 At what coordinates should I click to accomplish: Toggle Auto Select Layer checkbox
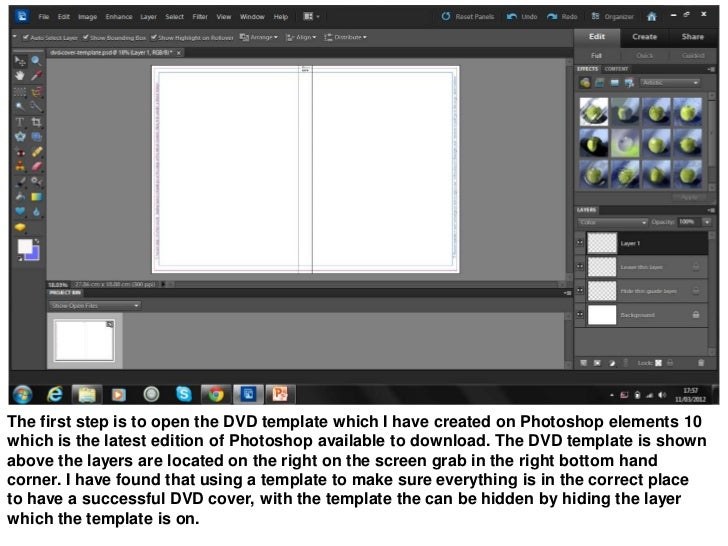tap(26, 37)
